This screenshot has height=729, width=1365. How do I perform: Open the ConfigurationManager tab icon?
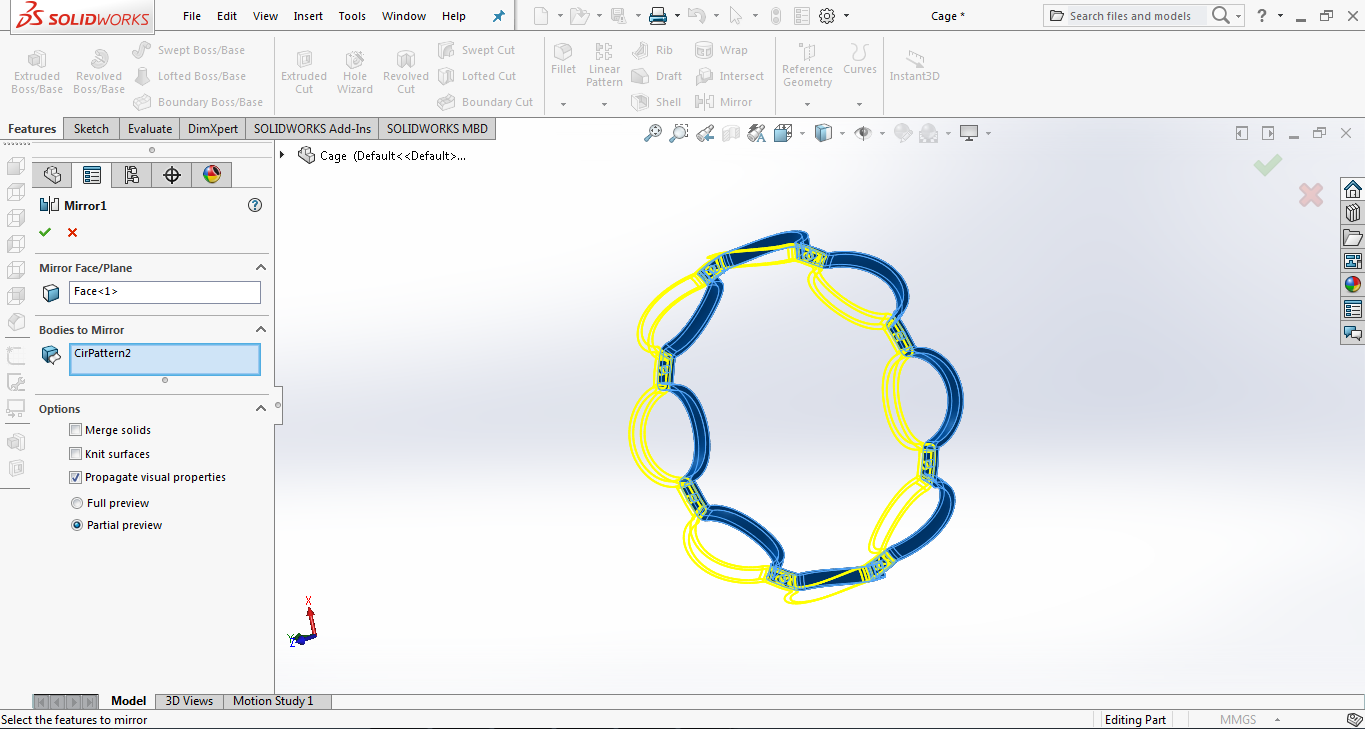(x=132, y=175)
